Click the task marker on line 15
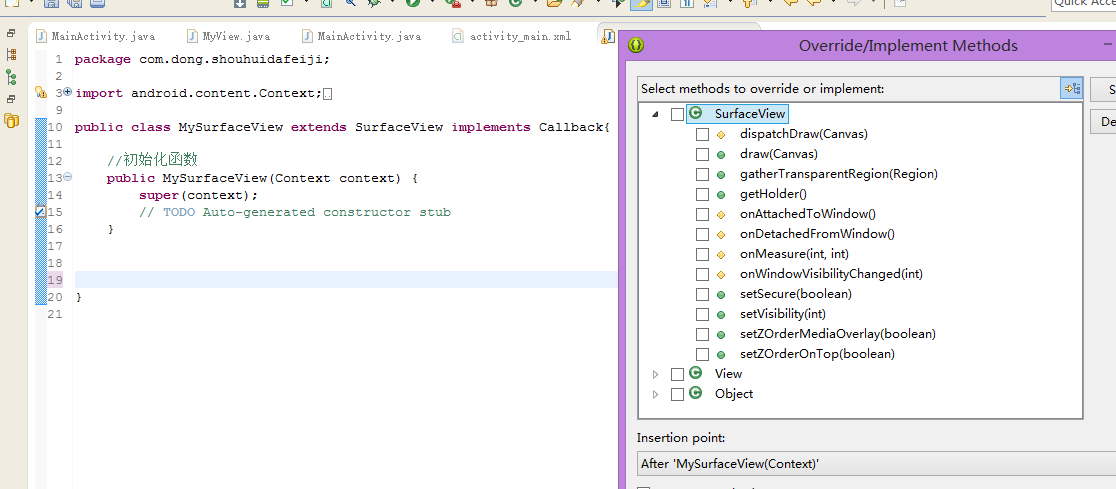 pyautogui.click(x=40, y=211)
